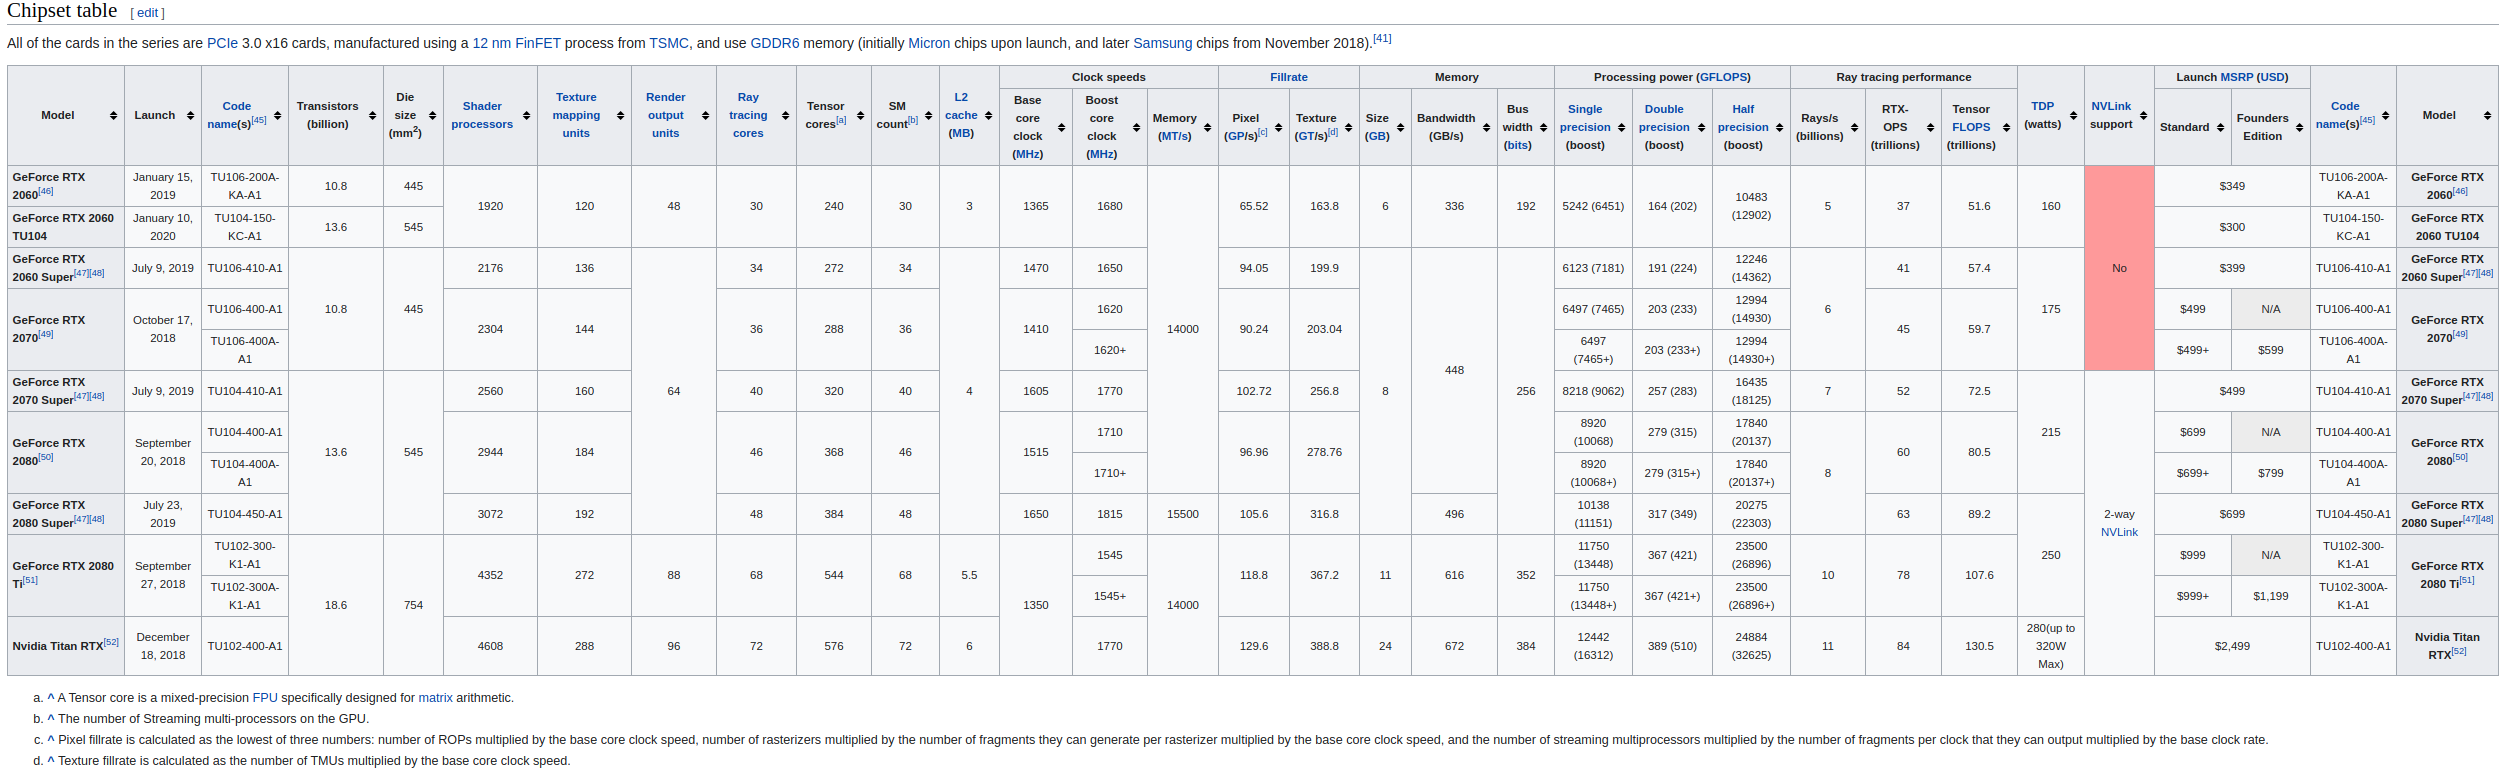Viewport: 2509px width, 777px height.
Task: Sort by NVLink support column arrows
Action: pyautogui.click(x=2143, y=116)
